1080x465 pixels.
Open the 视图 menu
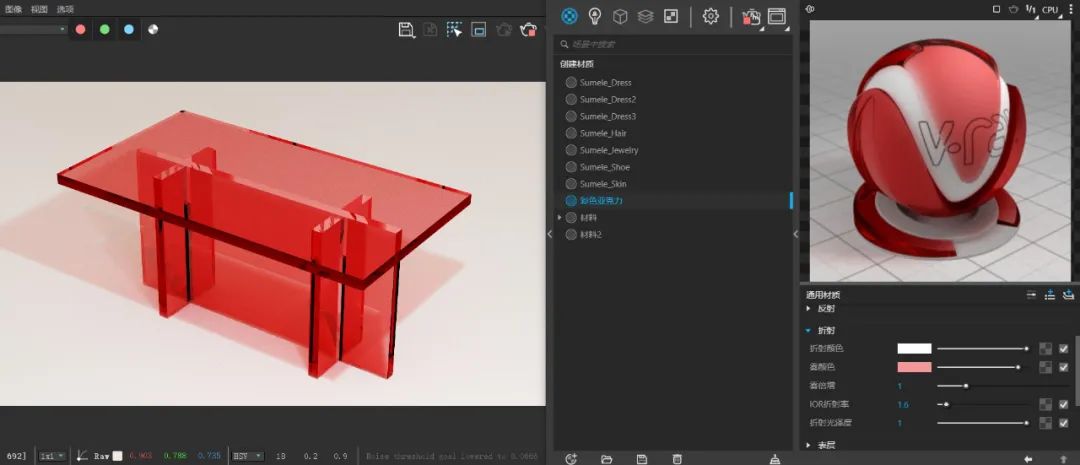[39, 9]
